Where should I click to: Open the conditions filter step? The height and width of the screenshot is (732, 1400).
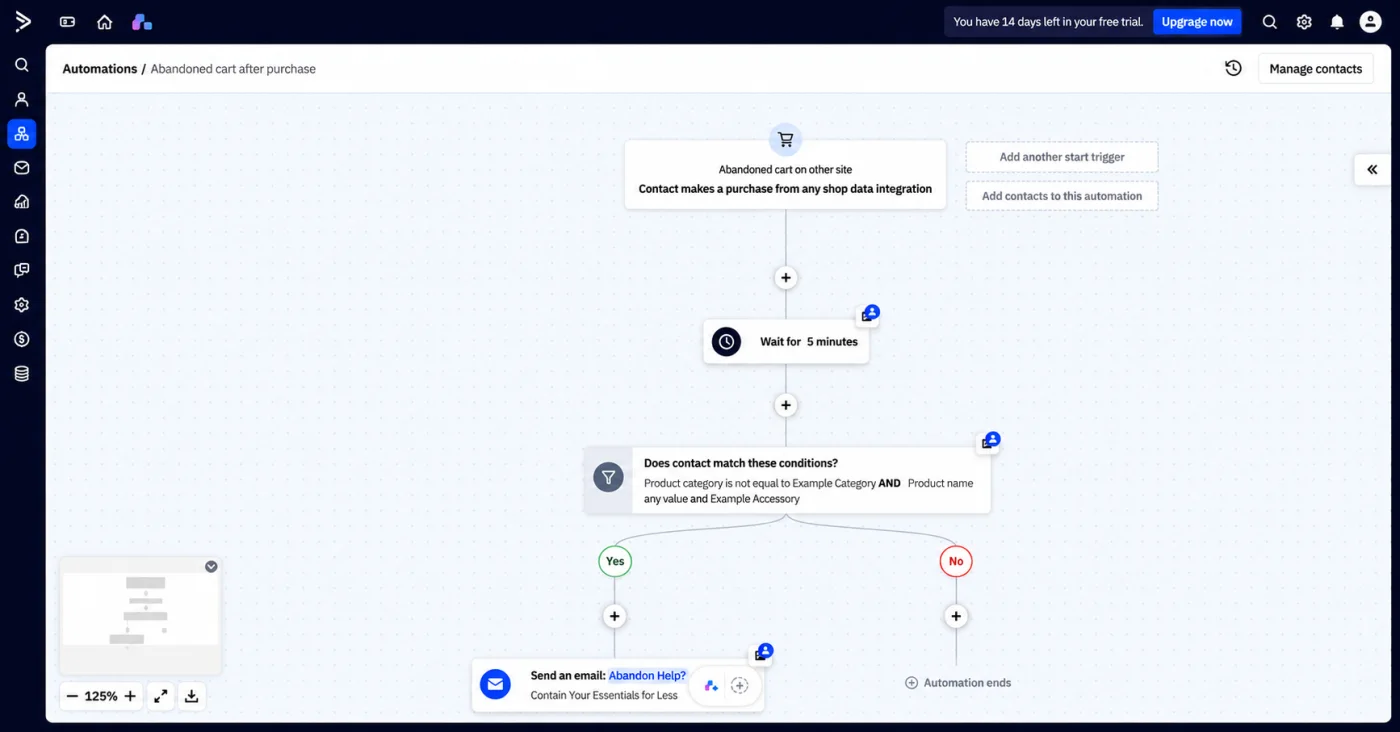[787, 480]
